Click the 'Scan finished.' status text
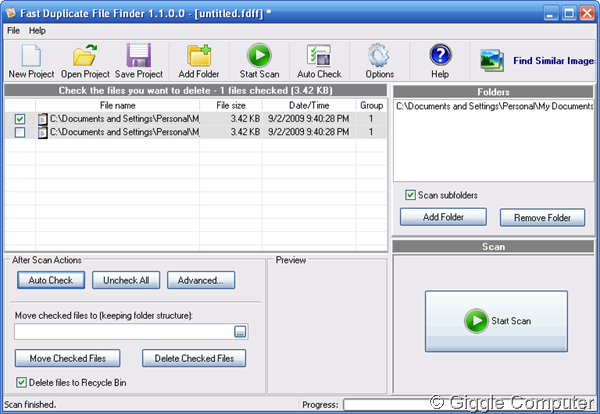Screen dimensions: 600x414 tap(30, 404)
